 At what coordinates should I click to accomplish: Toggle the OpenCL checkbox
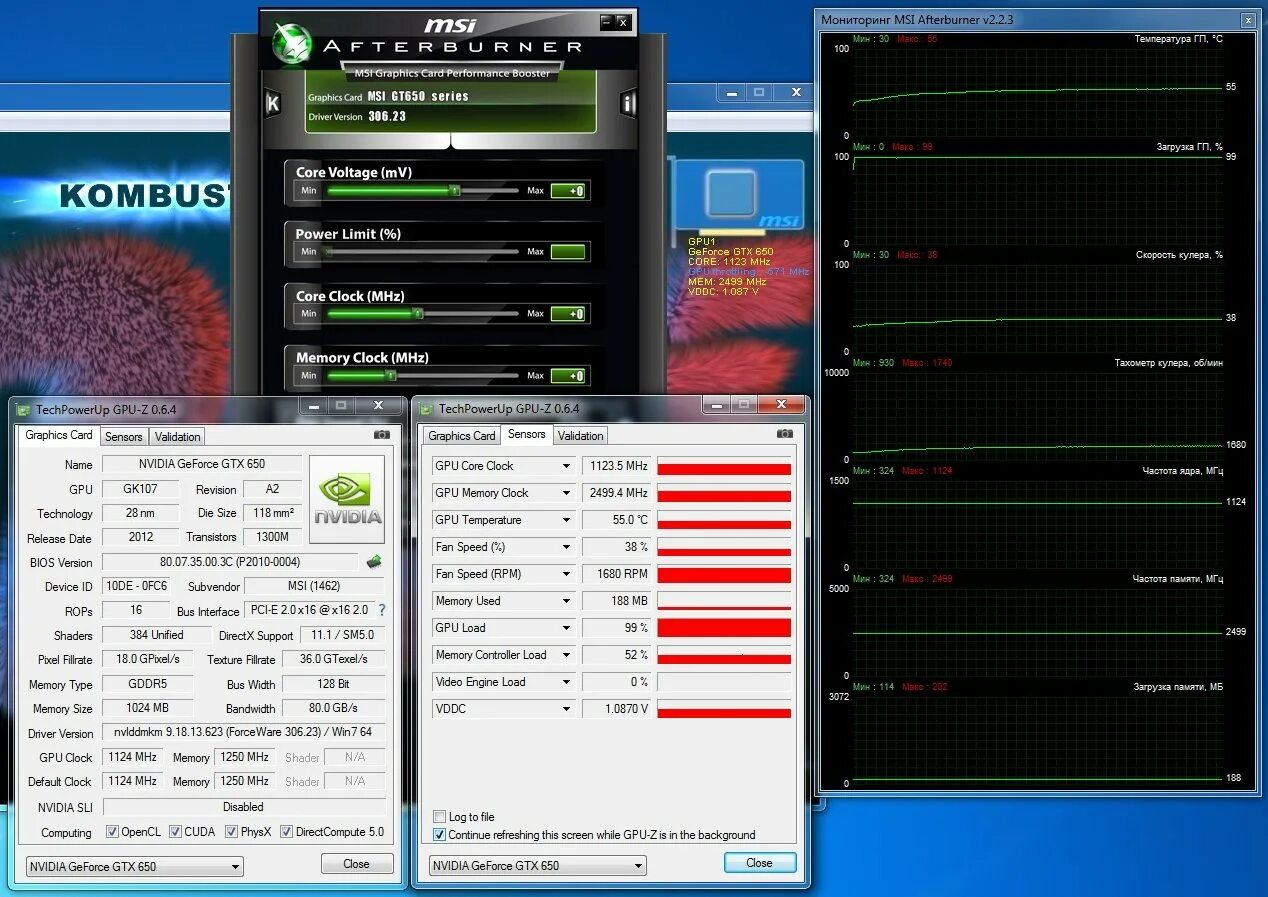coord(110,831)
